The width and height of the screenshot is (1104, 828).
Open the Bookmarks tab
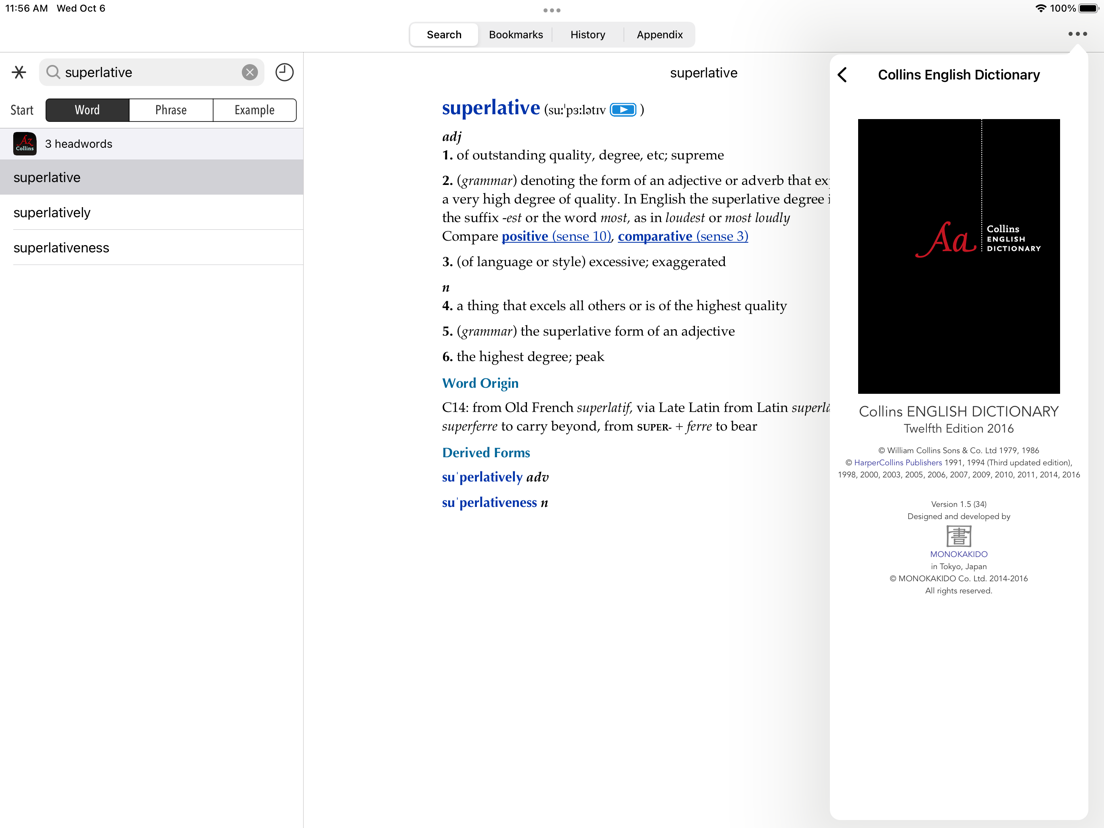point(516,34)
